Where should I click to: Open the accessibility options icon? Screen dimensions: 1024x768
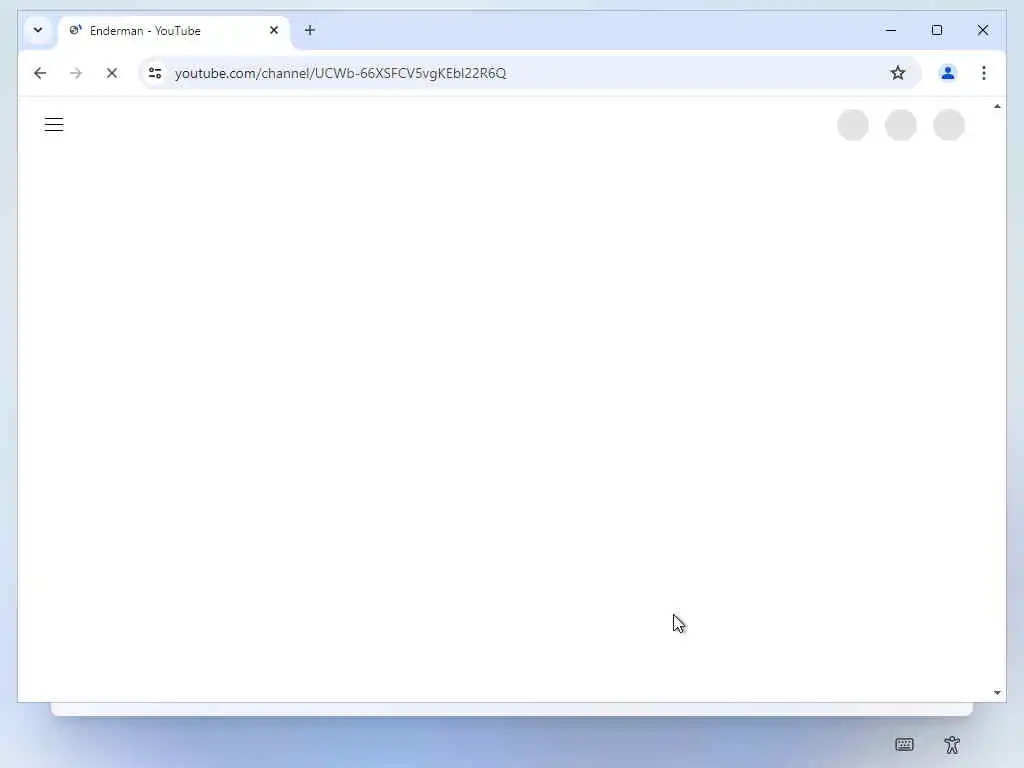pos(952,744)
